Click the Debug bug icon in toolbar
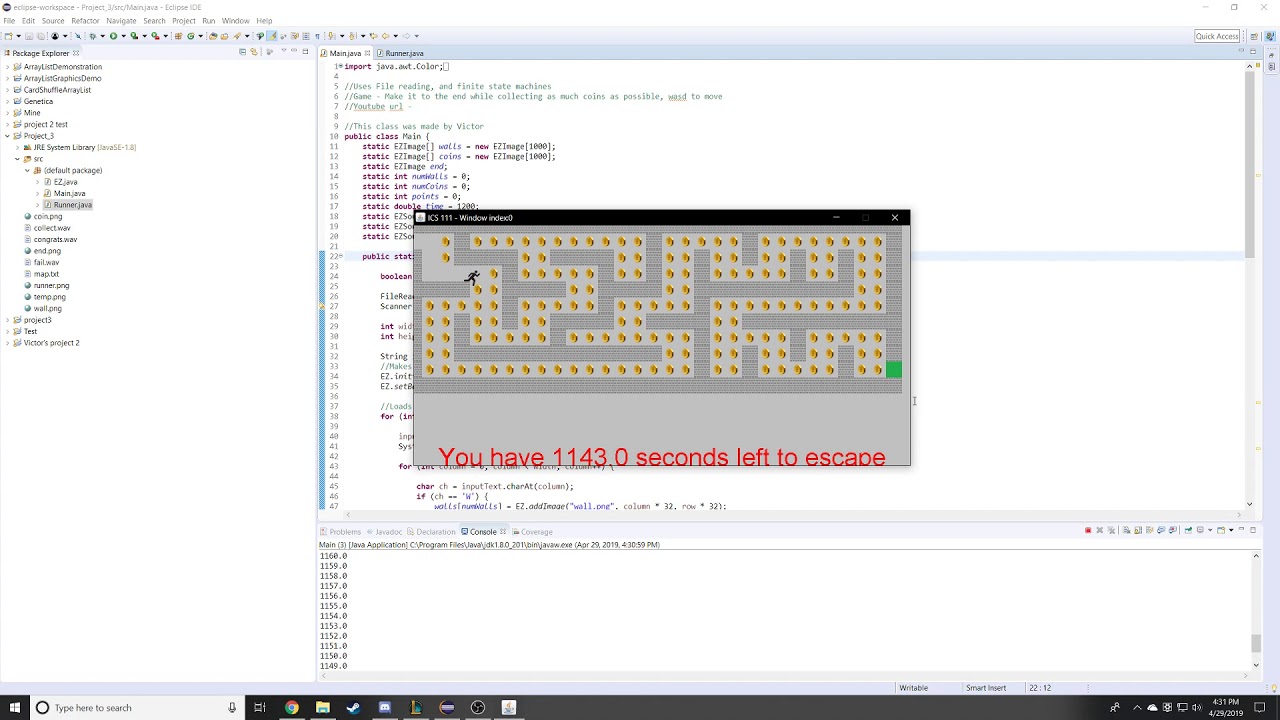 pos(93,36)
